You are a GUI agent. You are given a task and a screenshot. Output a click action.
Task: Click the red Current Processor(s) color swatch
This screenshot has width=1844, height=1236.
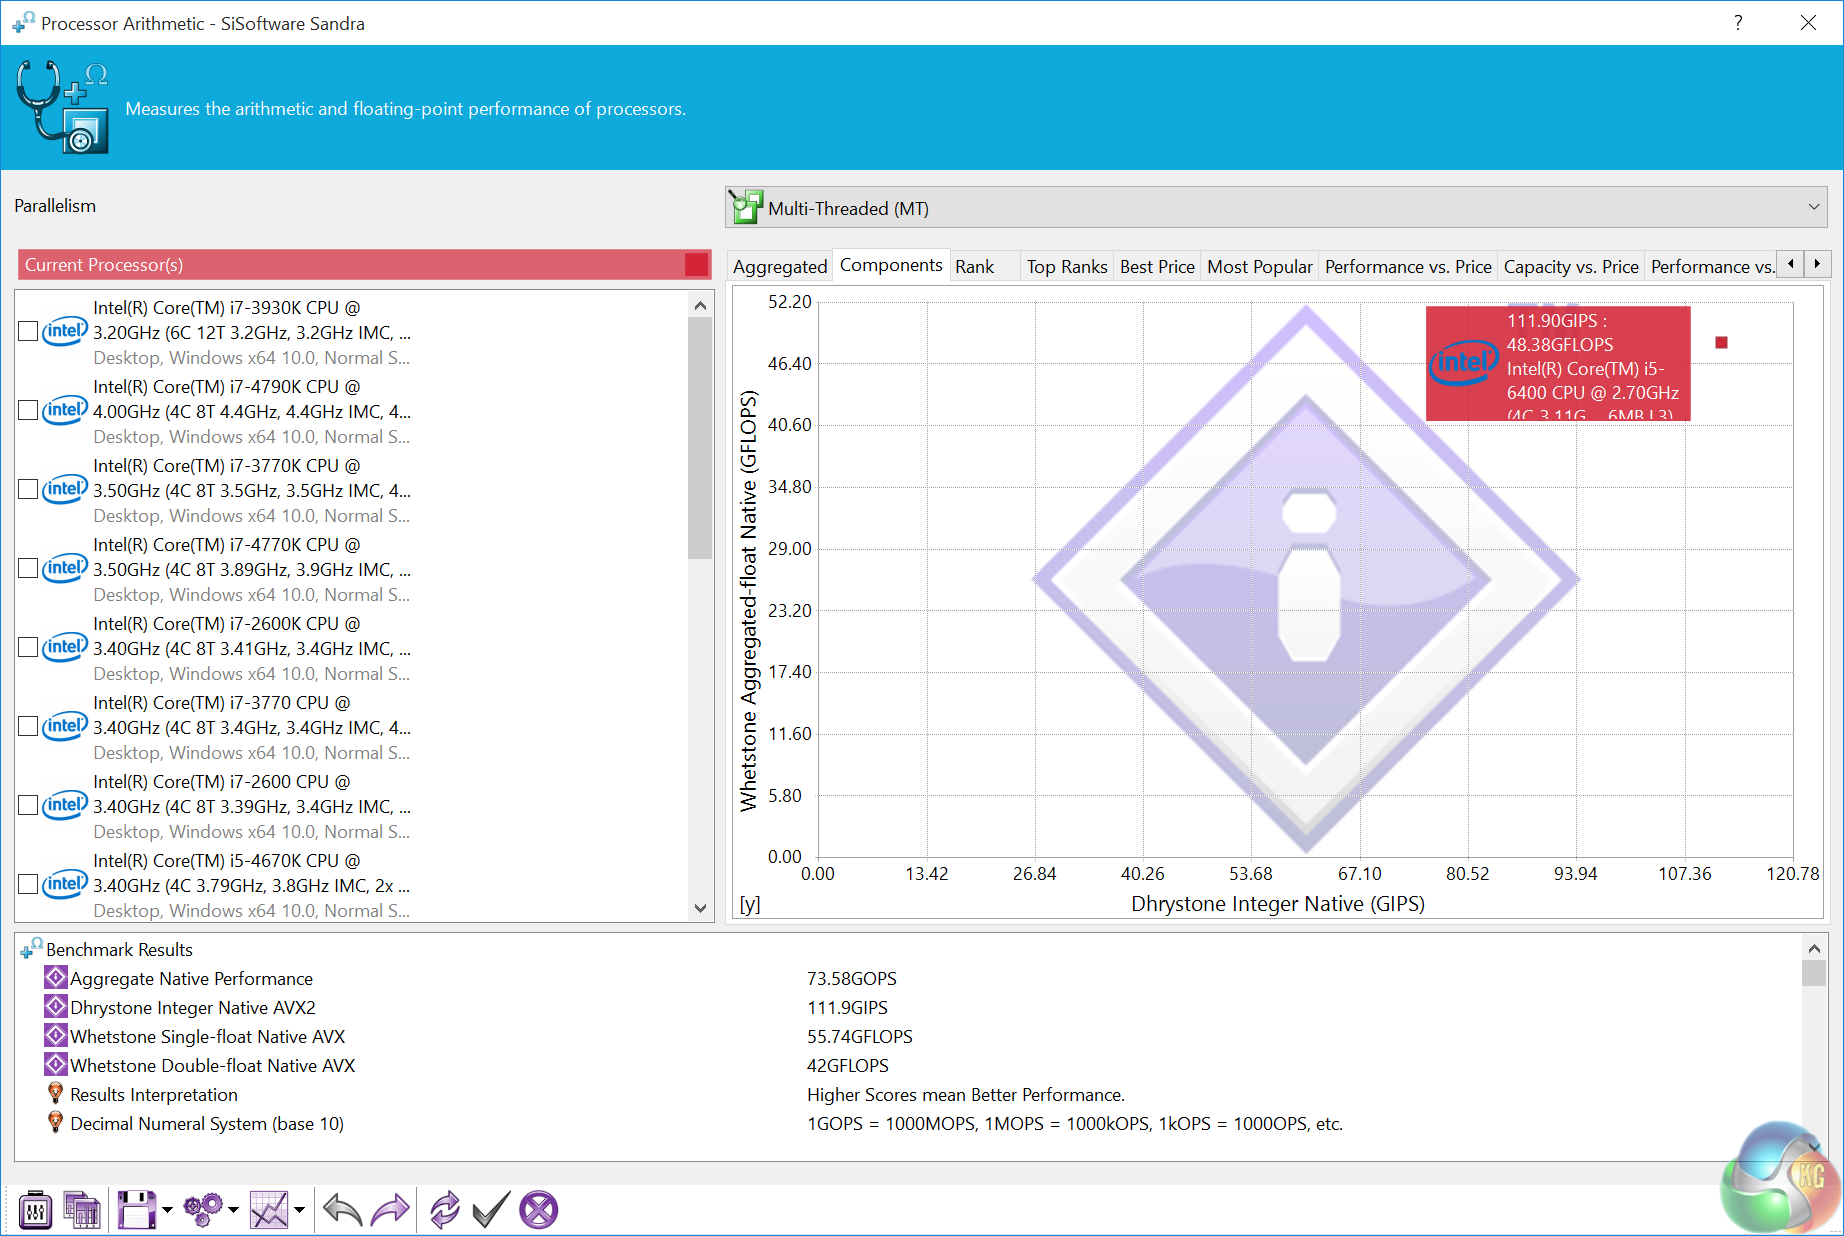[696, 265]
